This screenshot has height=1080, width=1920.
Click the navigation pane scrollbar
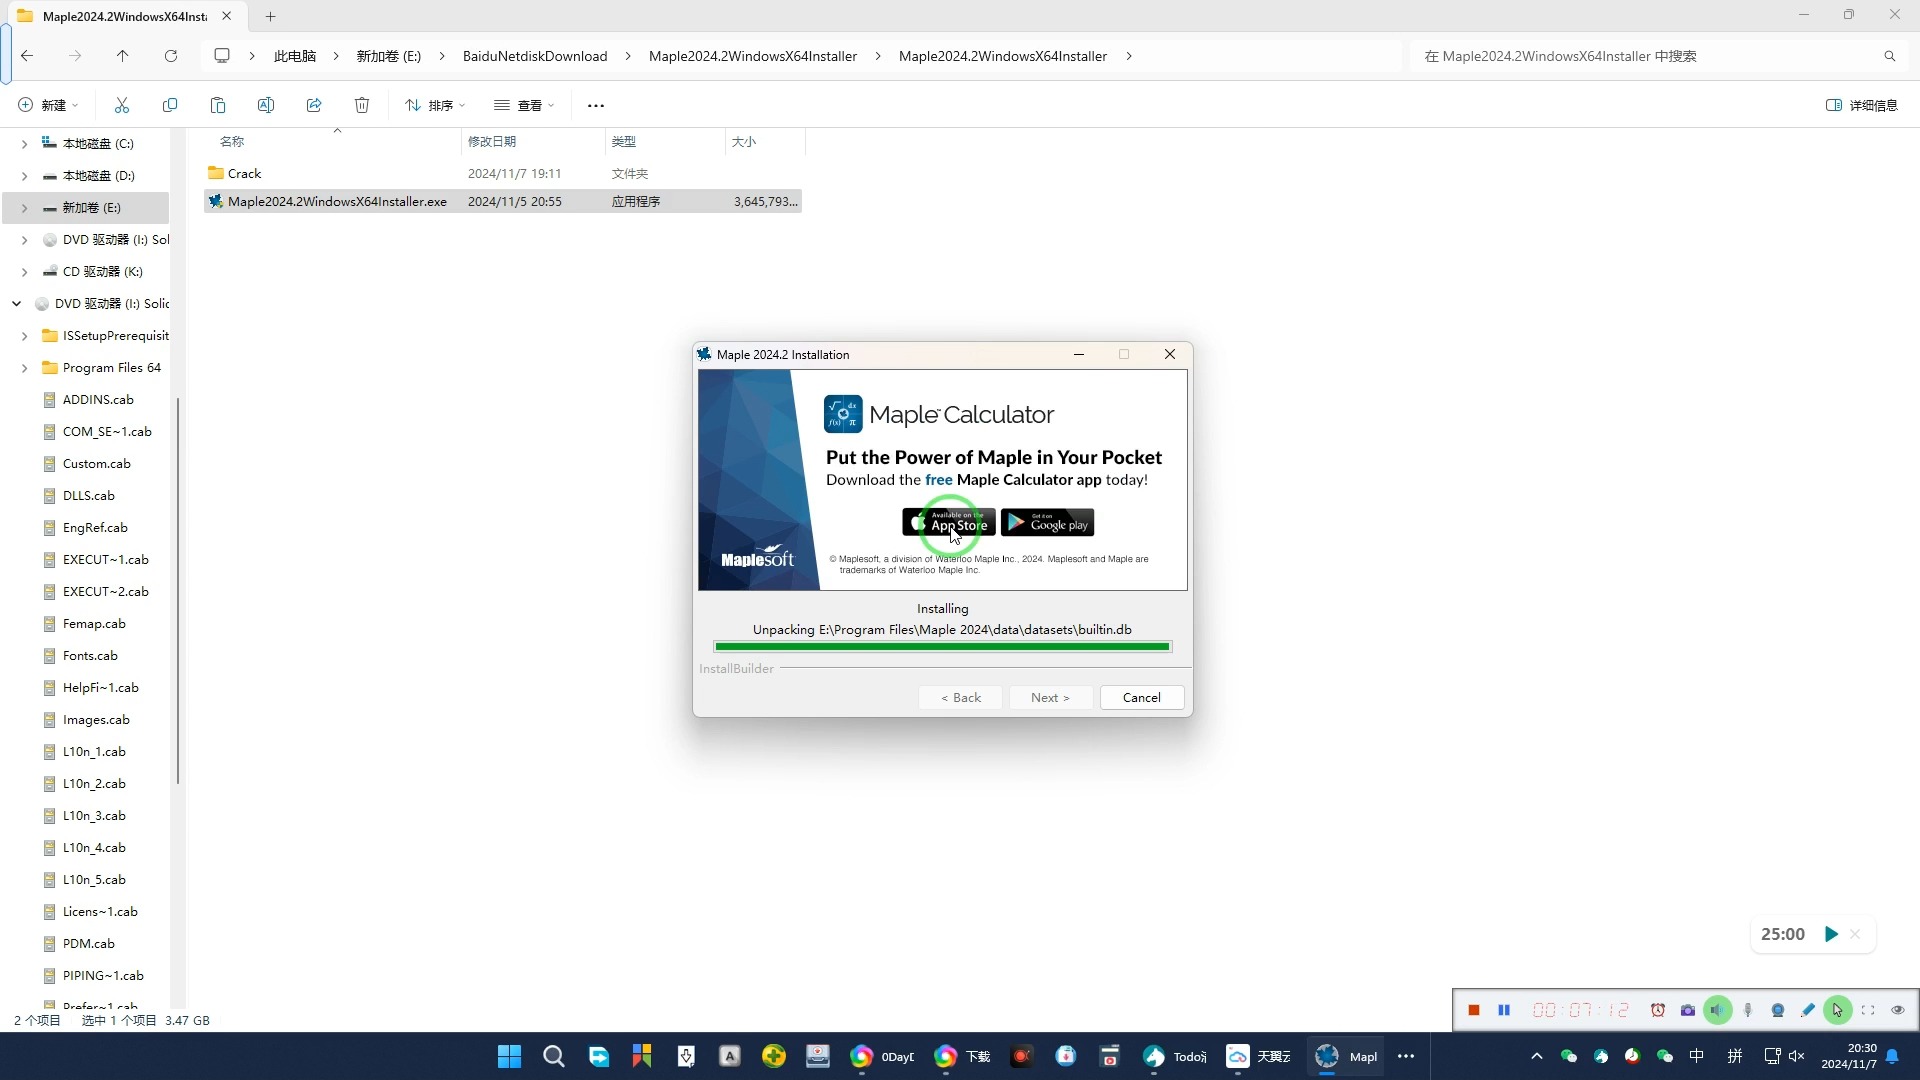click(x=178, y=590)
